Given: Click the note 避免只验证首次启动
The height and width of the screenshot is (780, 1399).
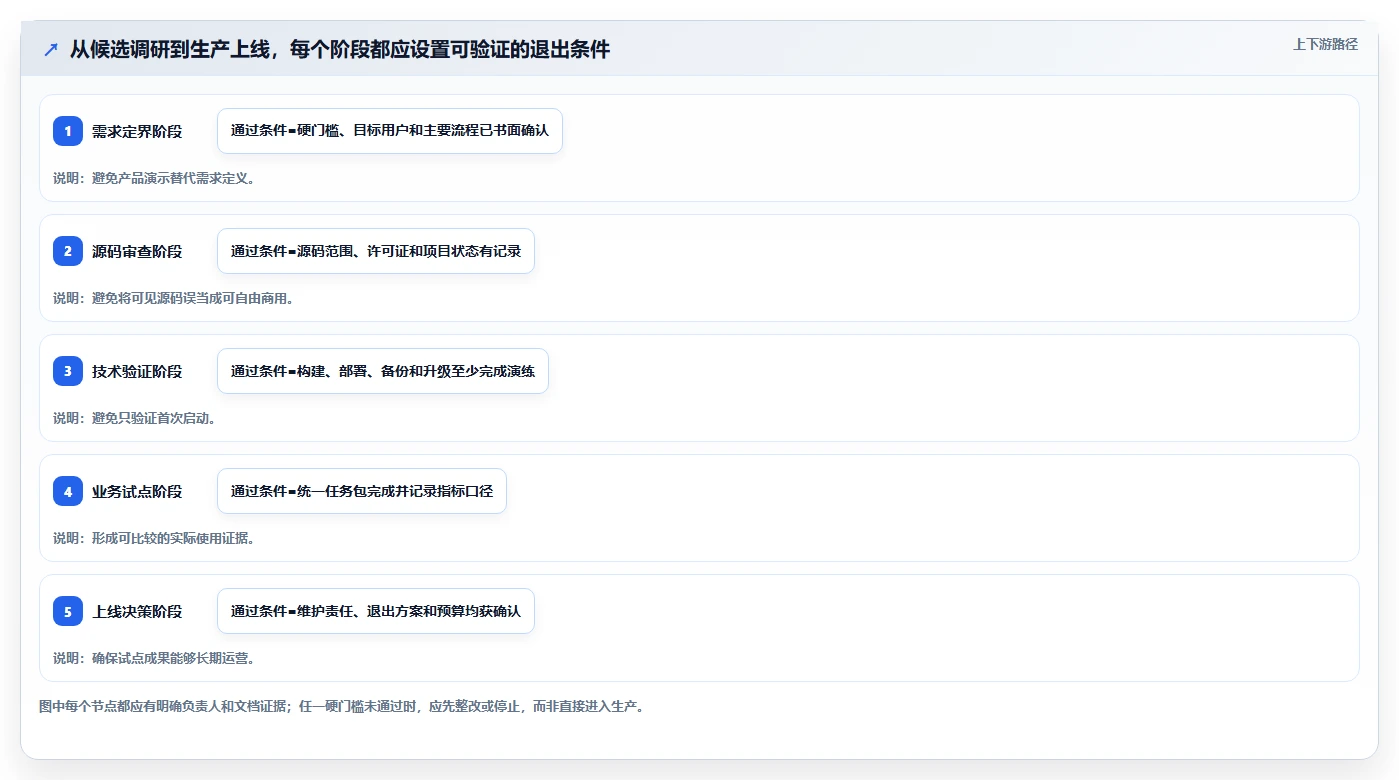Looking at the screenshot, I should [x=135, y=418].
